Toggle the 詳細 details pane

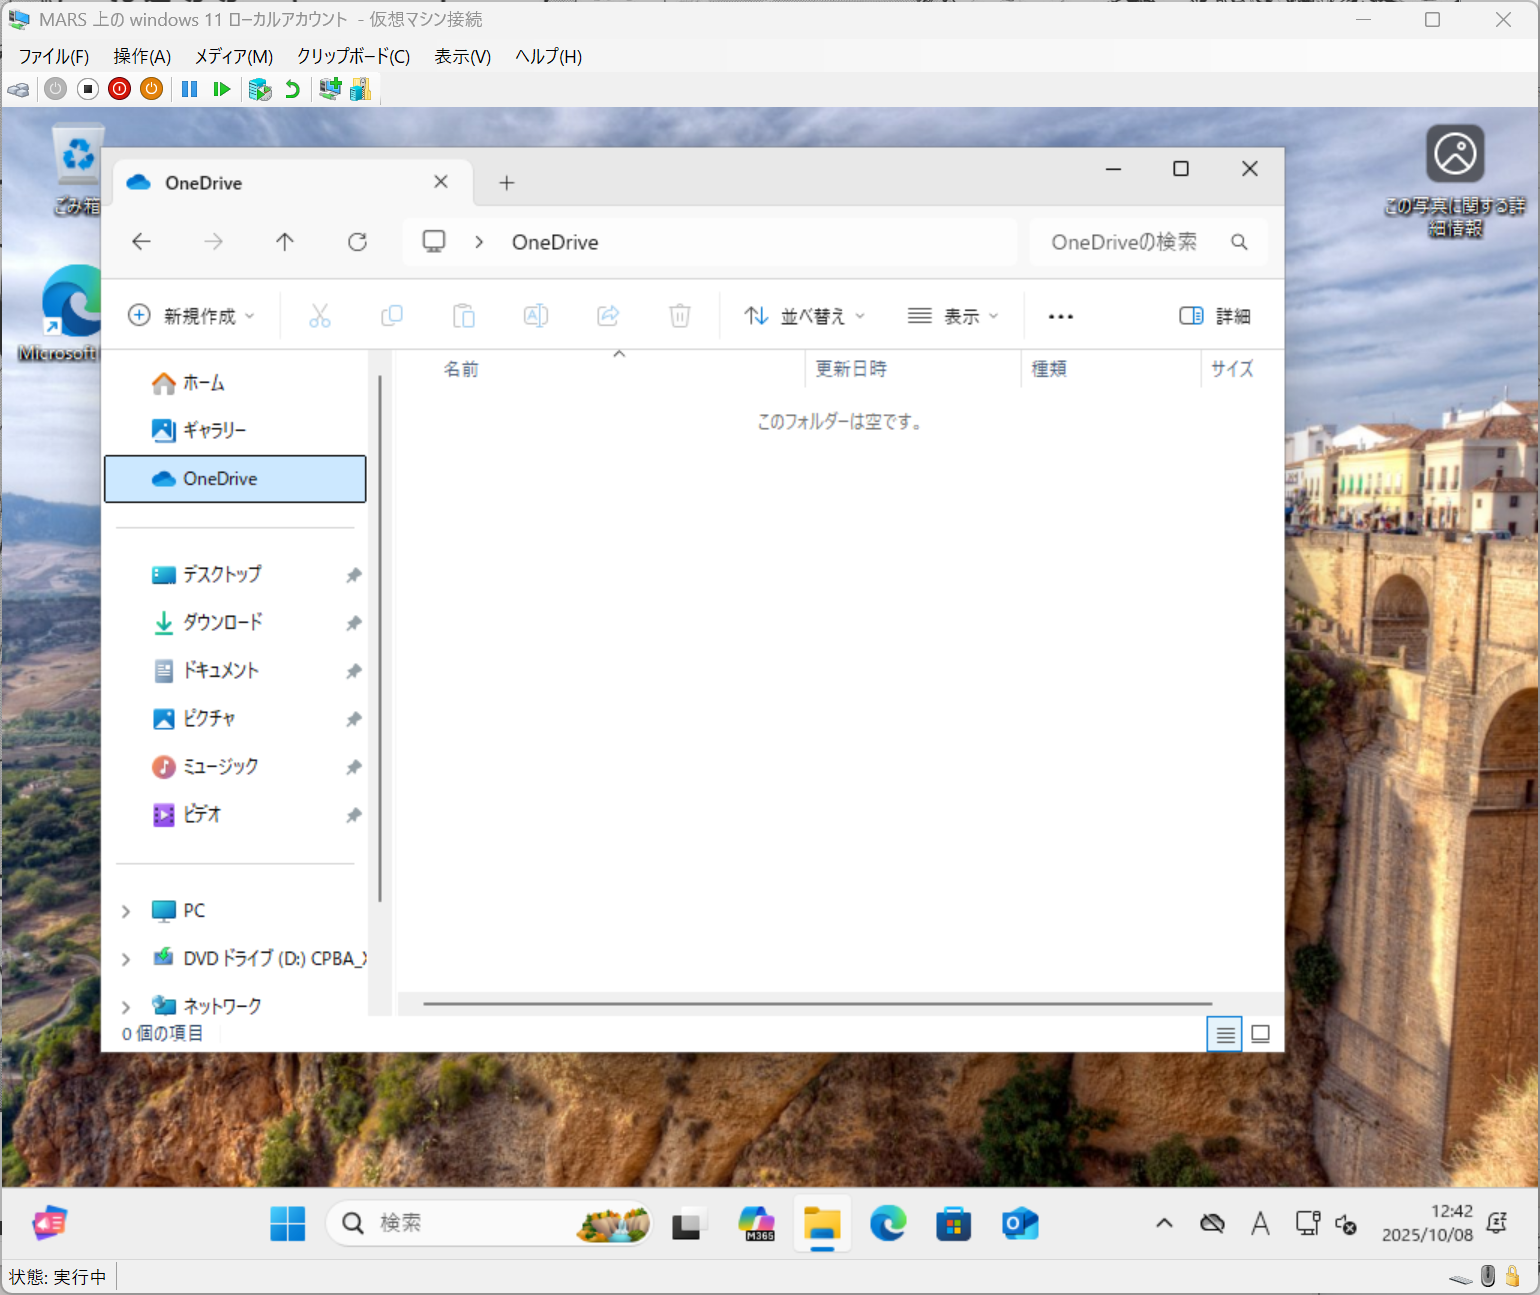coord(1215,316)
